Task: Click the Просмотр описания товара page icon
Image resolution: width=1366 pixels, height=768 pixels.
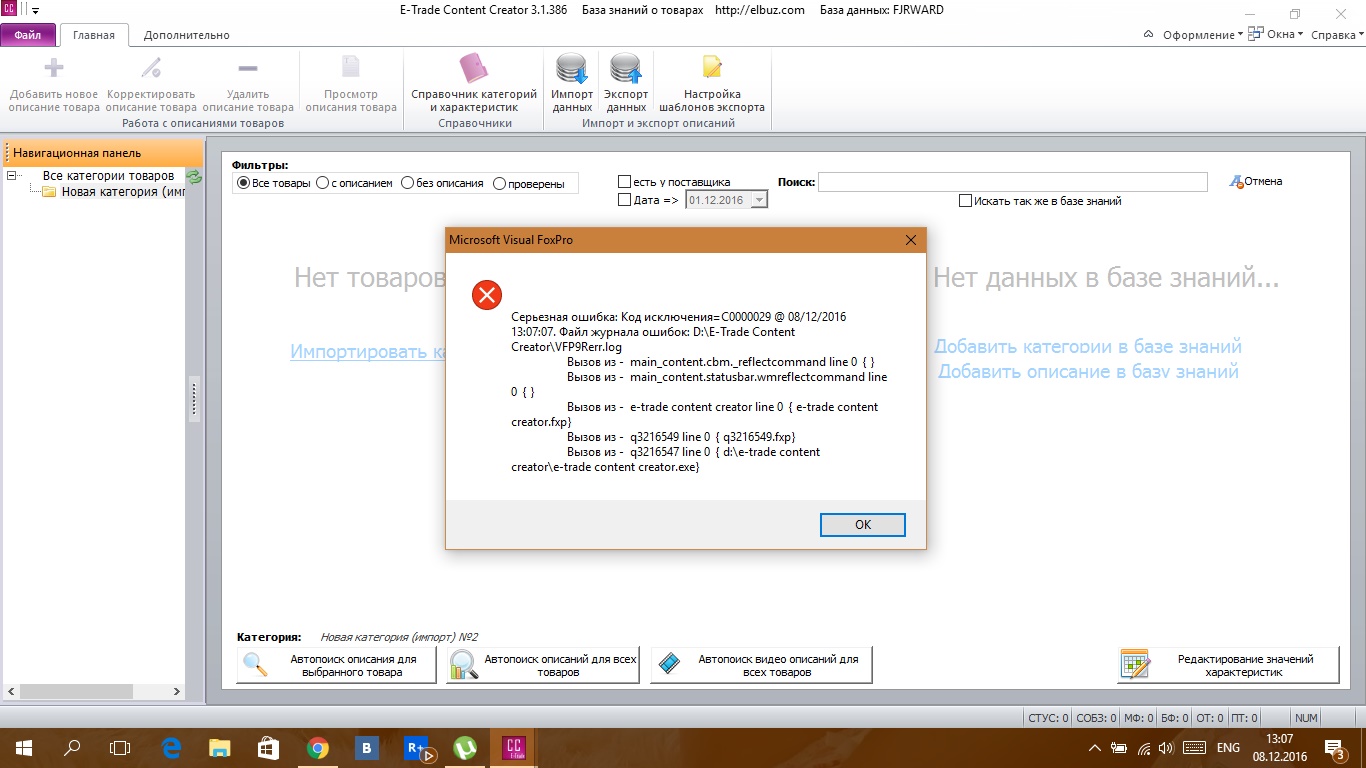Action: 351,68
